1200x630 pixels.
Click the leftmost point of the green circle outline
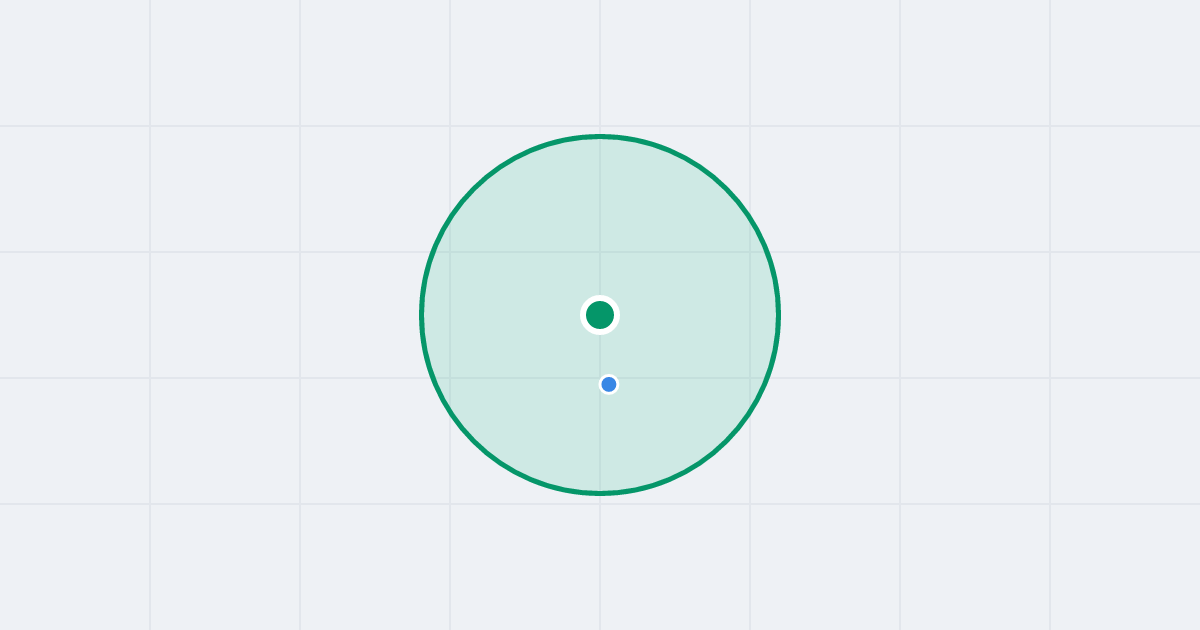(x=422, y=315)
